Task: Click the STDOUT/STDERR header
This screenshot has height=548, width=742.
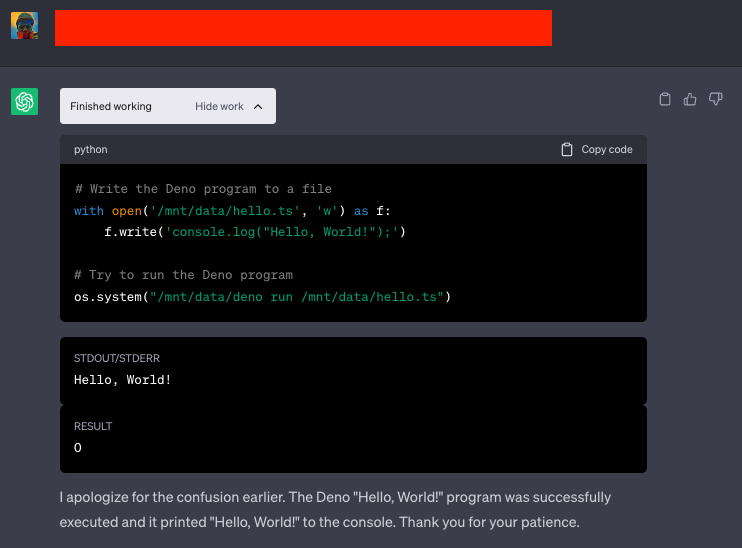Action: (x=116, y=357)
